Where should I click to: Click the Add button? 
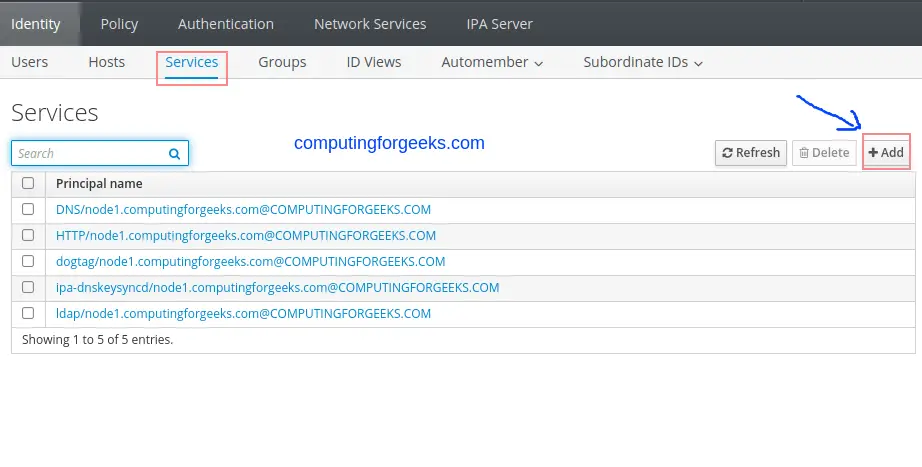(x=886, y=153)
